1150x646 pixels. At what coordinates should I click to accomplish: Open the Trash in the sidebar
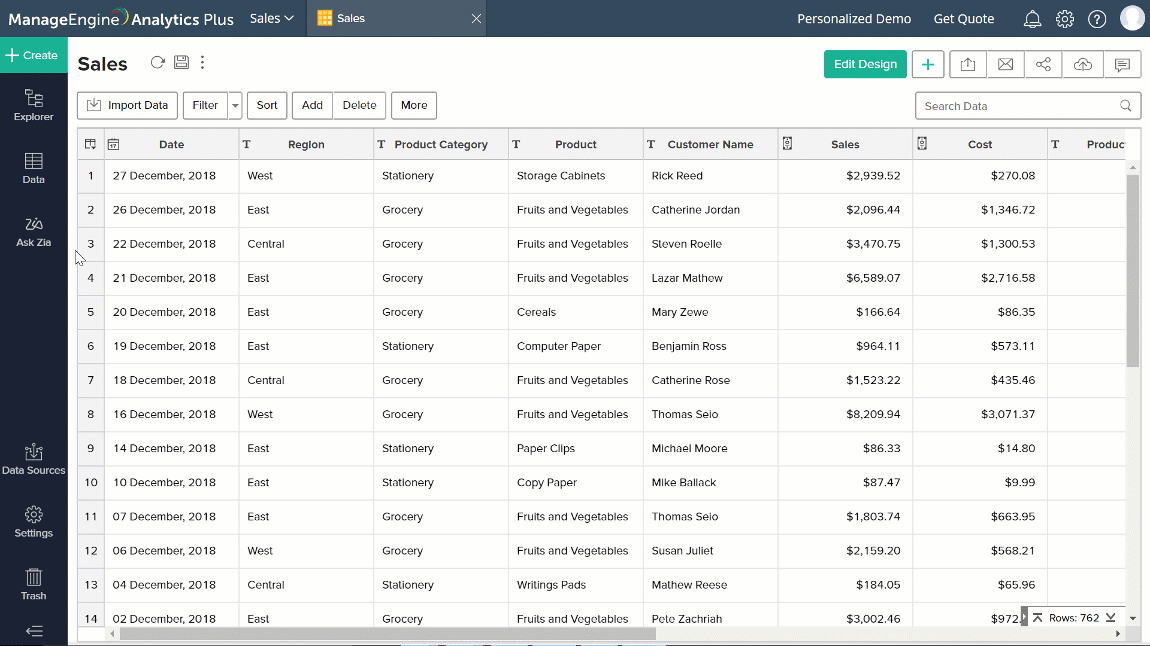tap(33, 584)
